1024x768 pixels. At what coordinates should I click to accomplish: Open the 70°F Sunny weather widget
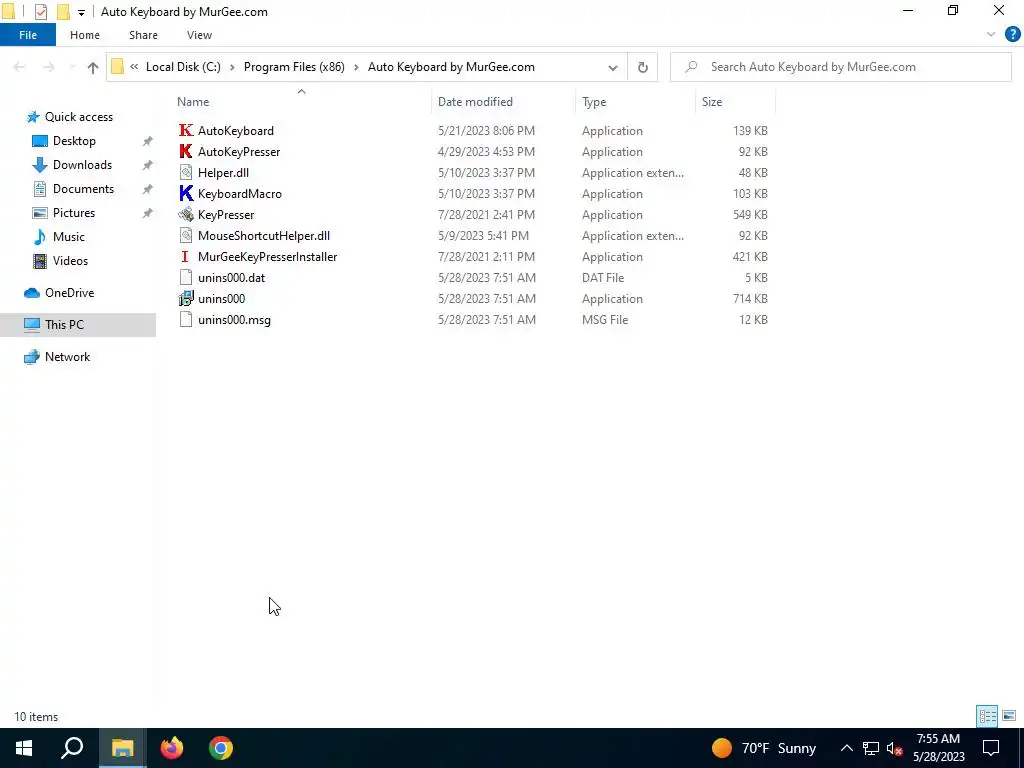click(x=763, y=748)
